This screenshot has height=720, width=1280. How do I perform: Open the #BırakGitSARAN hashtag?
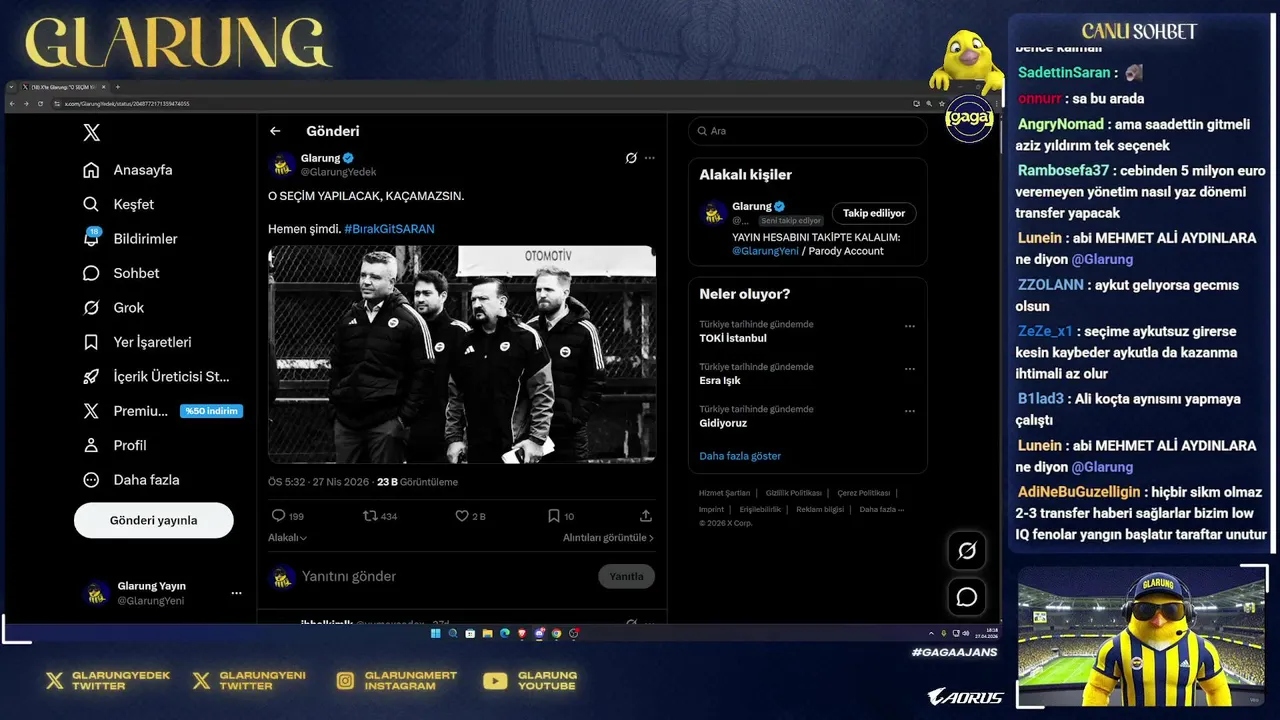coord(389,229)
